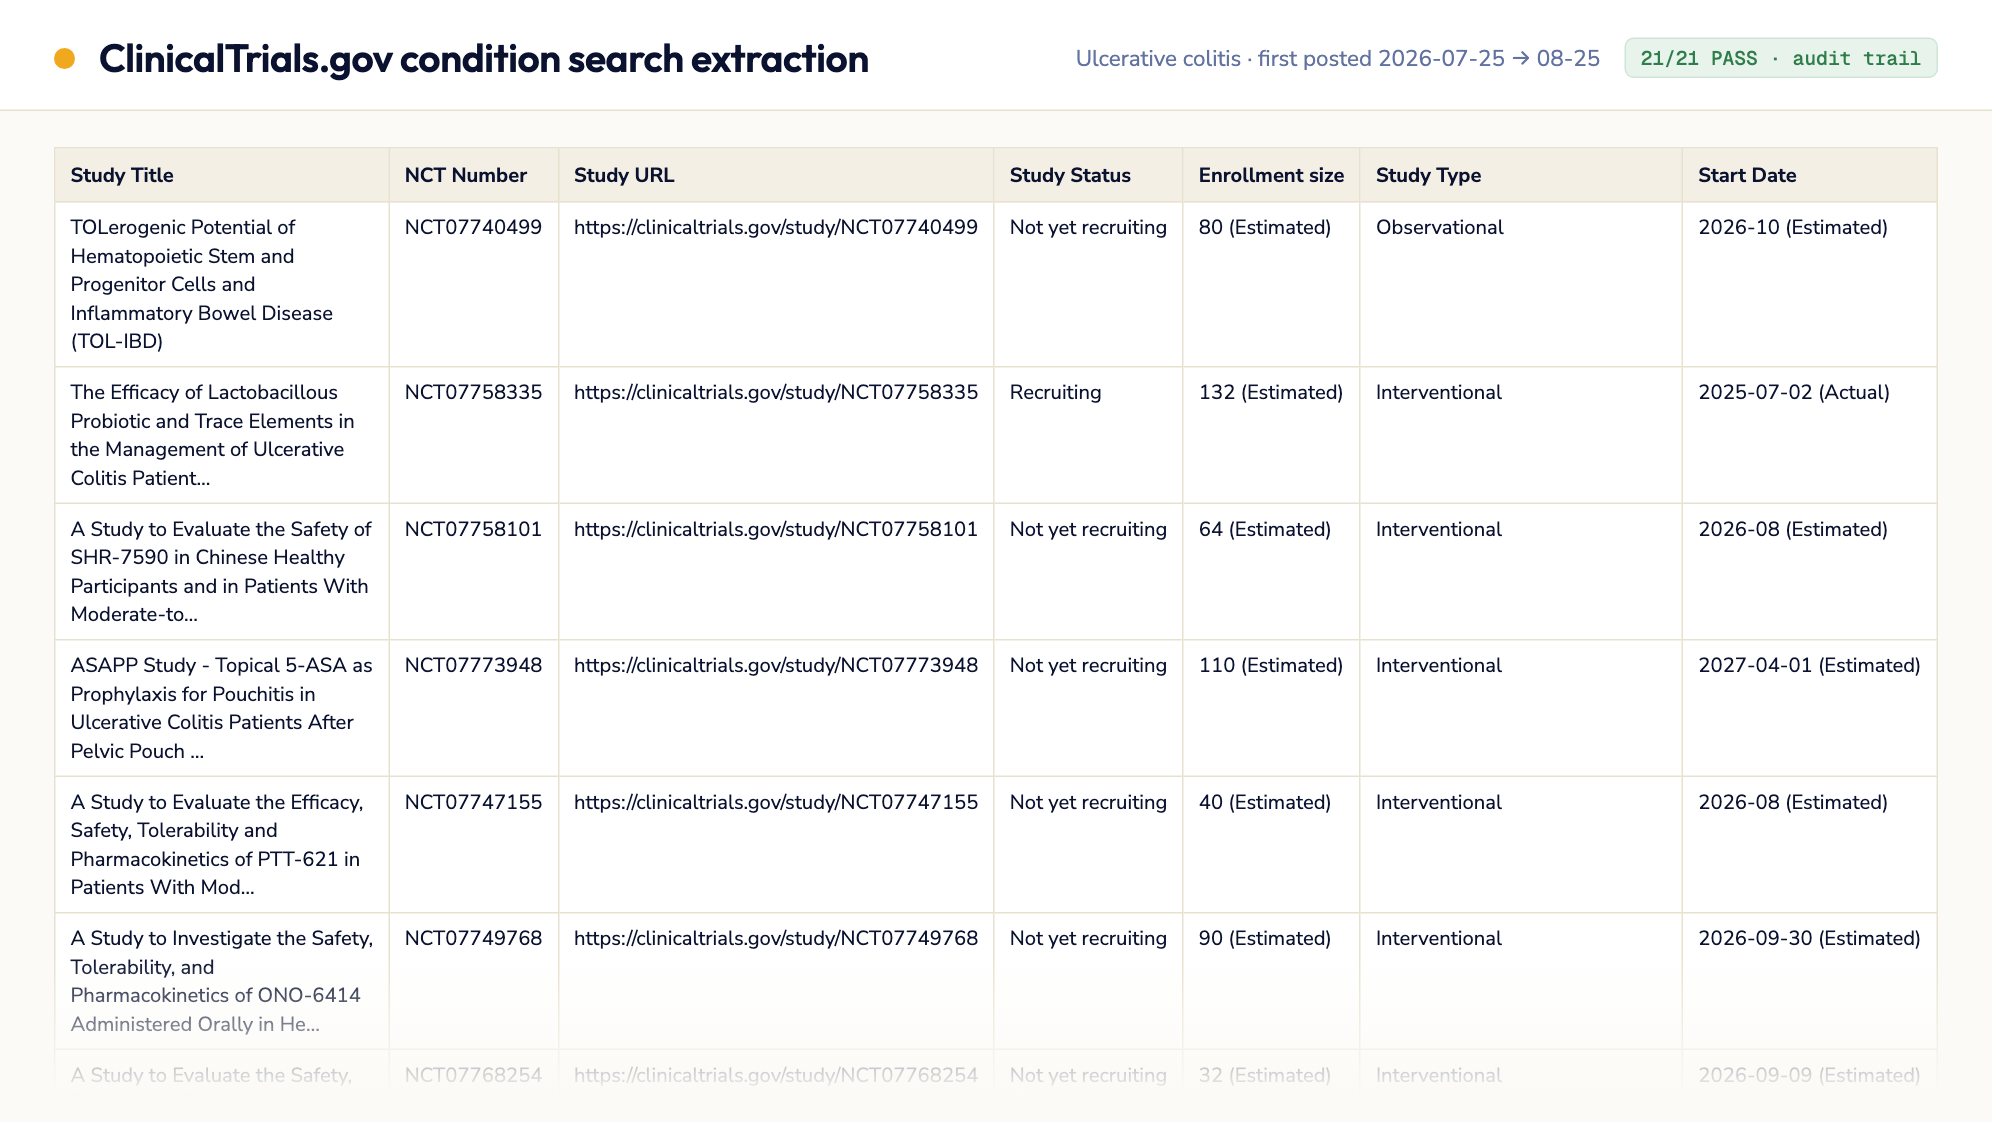1992x1122 pixels.
Task: Click the ClinicalTrials.gov condition search extraction heading
Action: [x=484, y=59]
